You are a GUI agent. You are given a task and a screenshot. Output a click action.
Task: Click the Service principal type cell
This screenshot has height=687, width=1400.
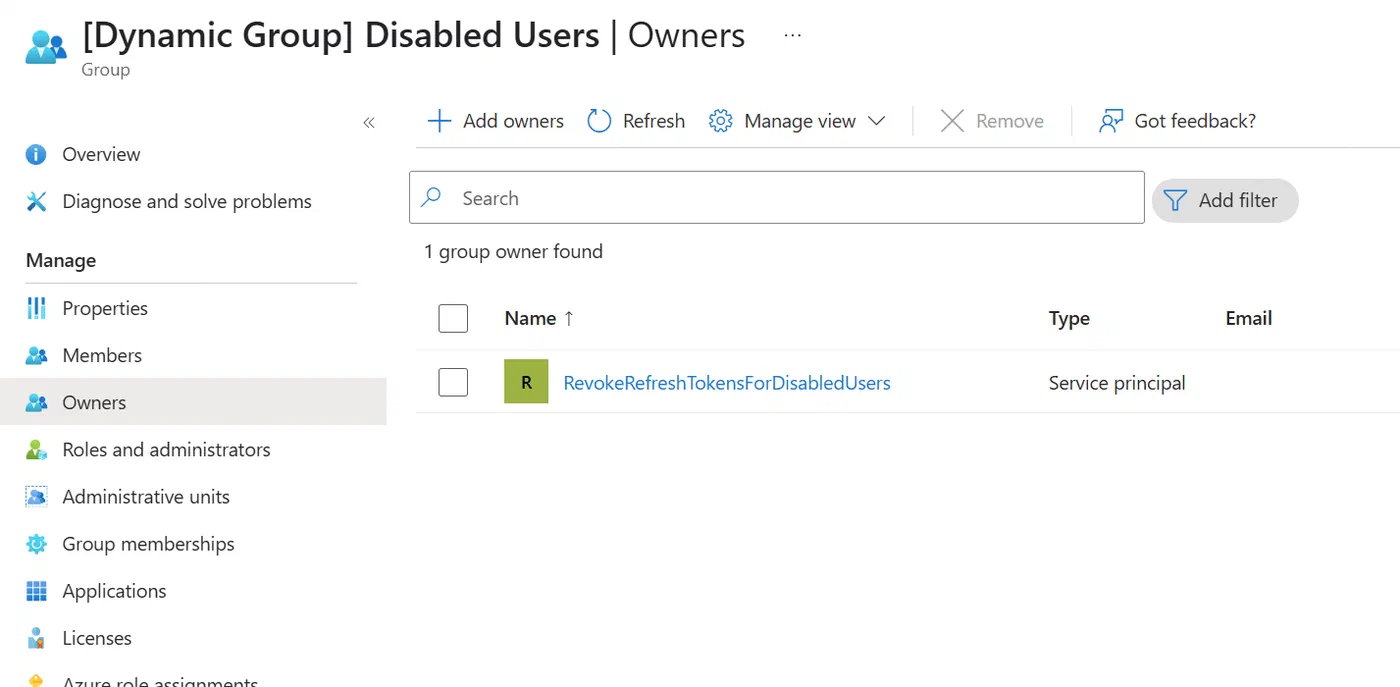coord(1117,383)
